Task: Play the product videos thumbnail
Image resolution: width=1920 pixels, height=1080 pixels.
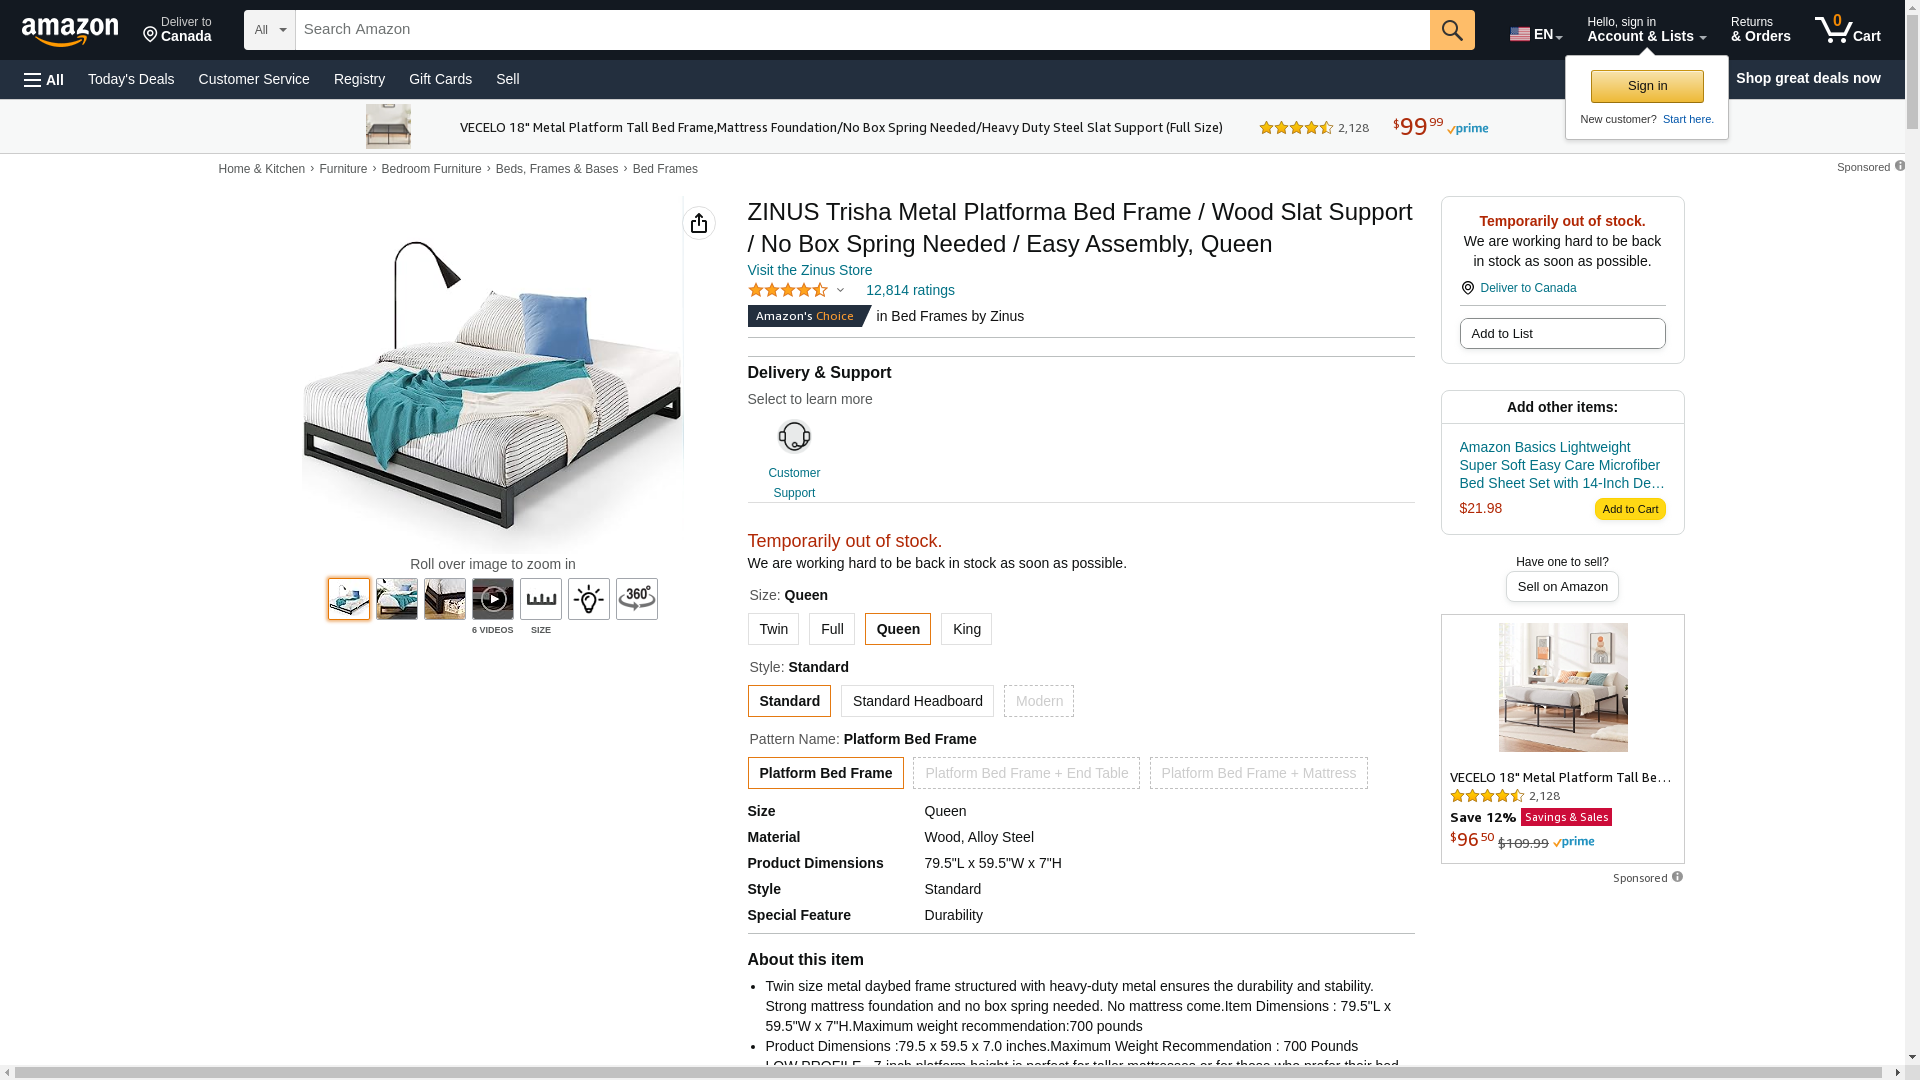Action: (x=493, y=599)
